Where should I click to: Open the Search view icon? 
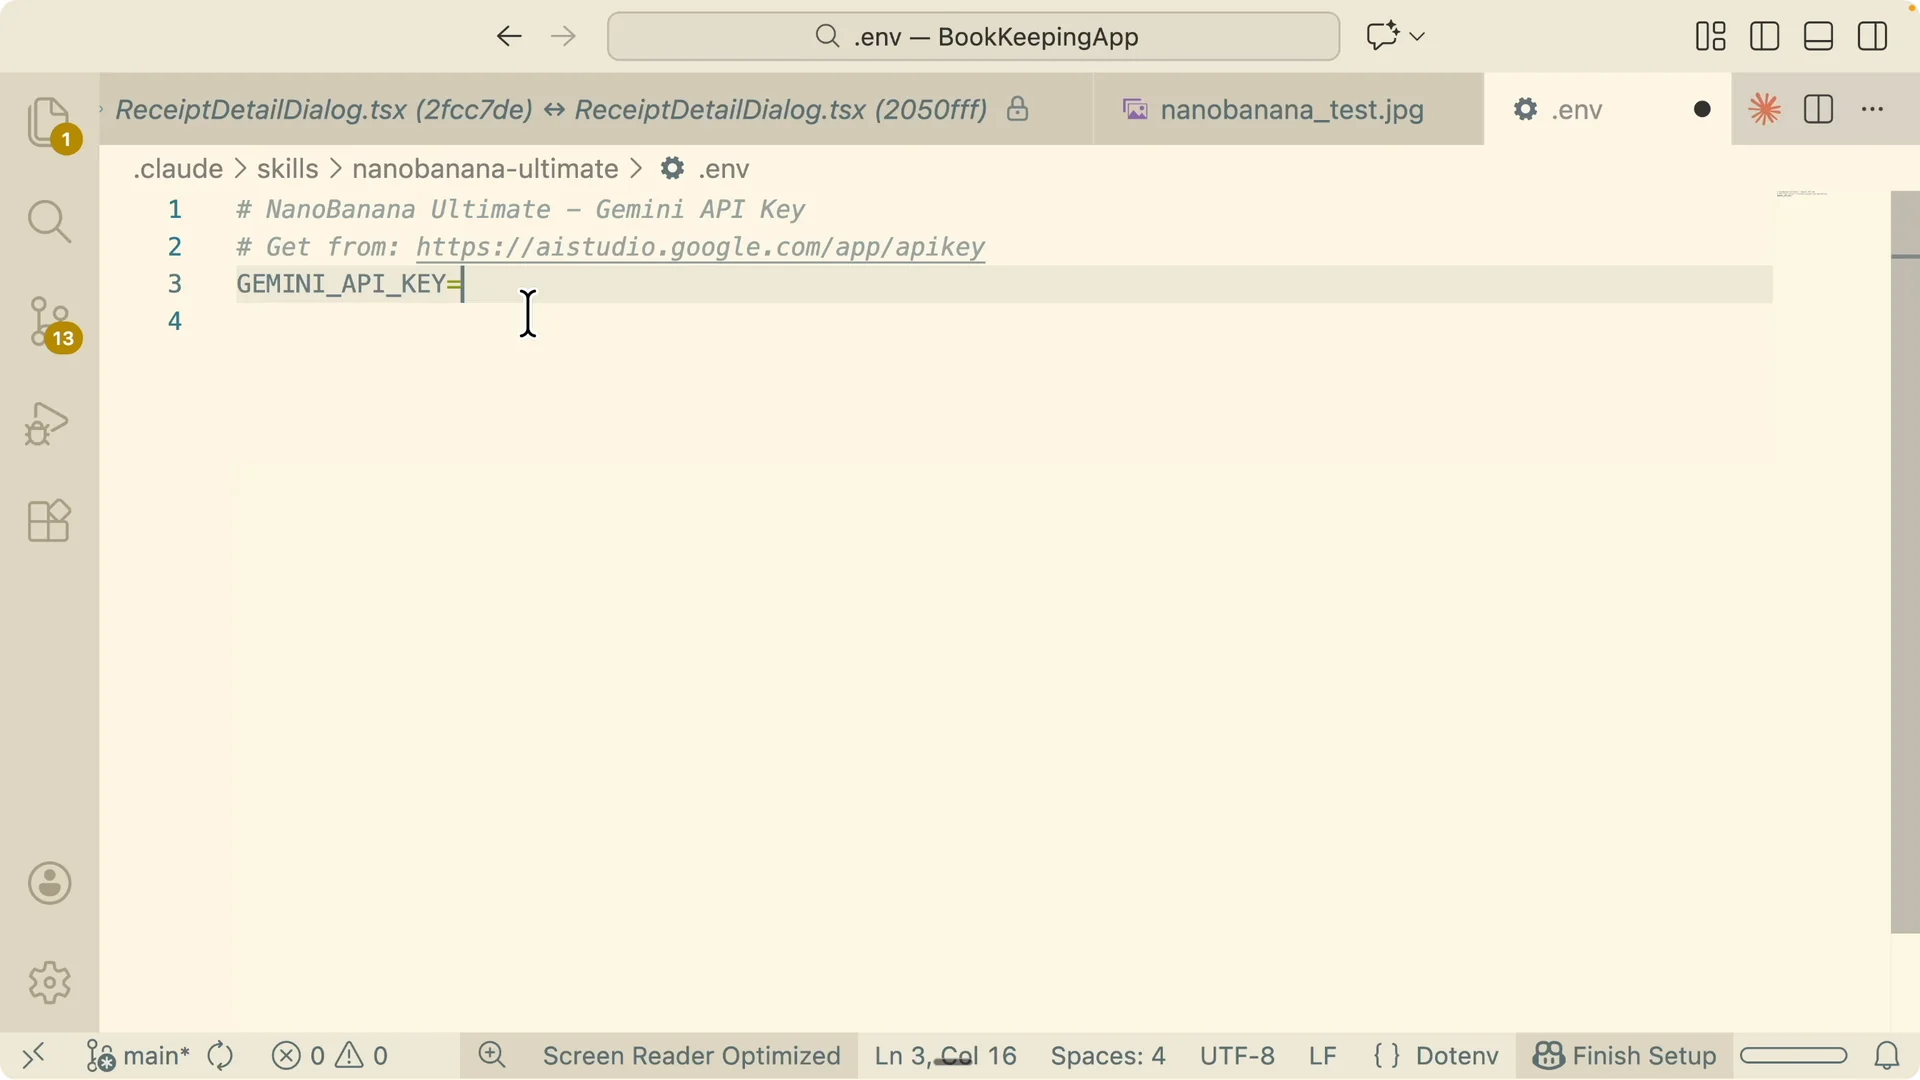tap(49, 221)
